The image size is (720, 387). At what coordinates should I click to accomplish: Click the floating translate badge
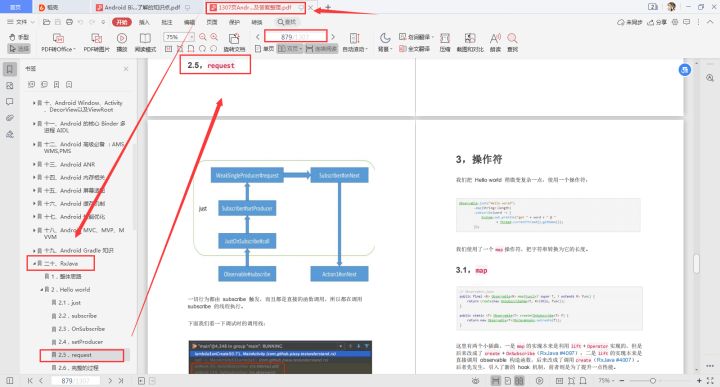click(x=685, y=70)
